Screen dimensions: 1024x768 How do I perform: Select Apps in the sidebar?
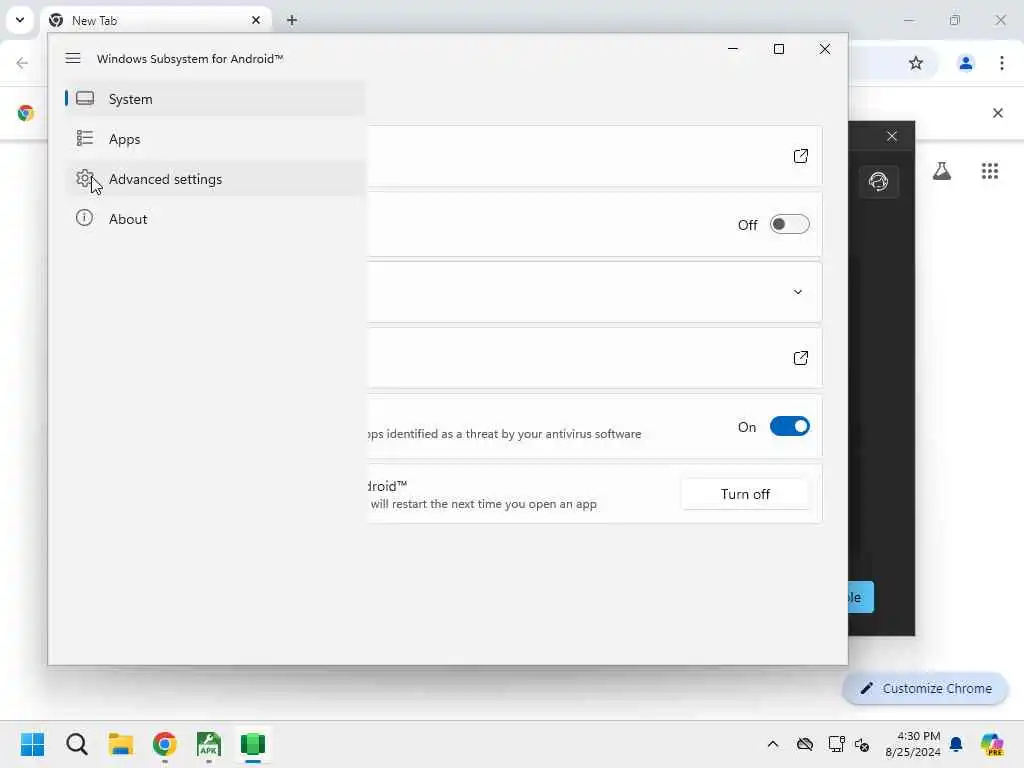coord(214,138)
